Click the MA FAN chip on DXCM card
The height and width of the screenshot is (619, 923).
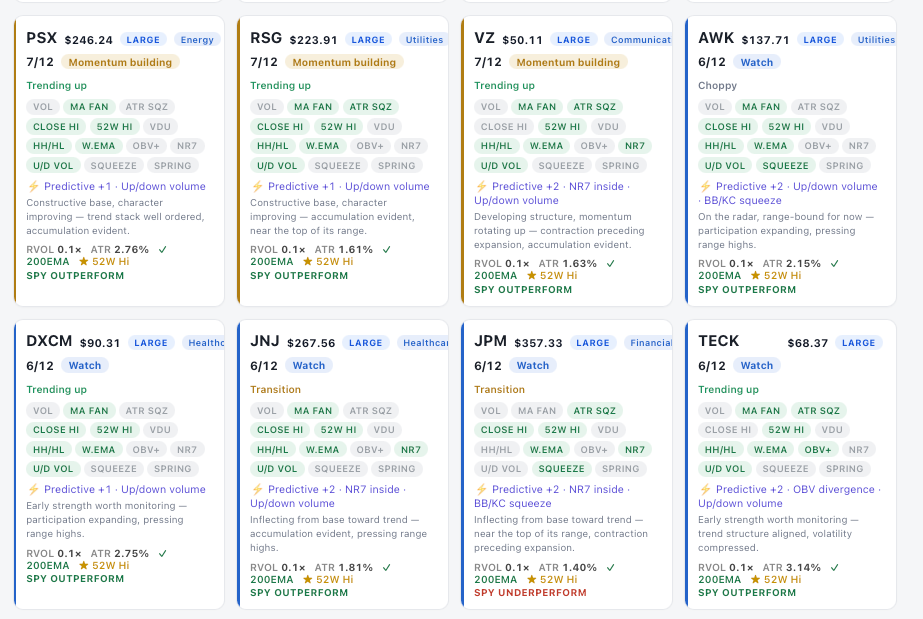[89, 411]
